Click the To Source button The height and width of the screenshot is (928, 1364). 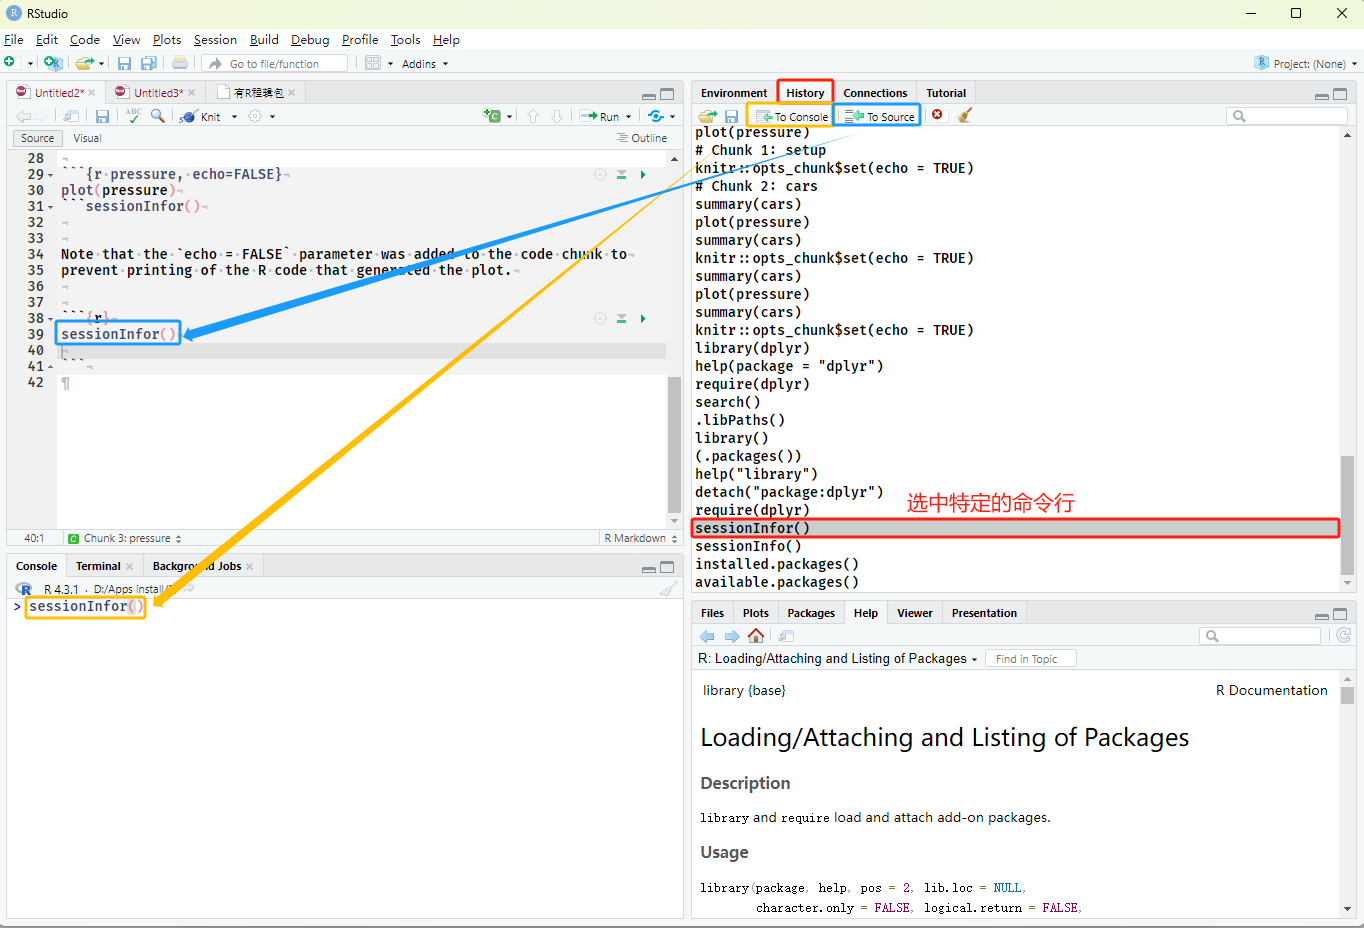879,116
